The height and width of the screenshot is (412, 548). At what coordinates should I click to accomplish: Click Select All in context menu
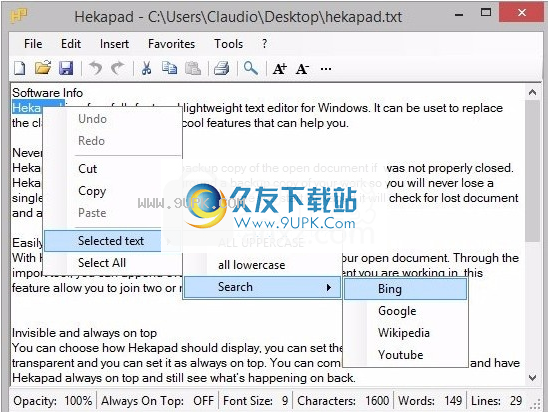coord(102,263)
